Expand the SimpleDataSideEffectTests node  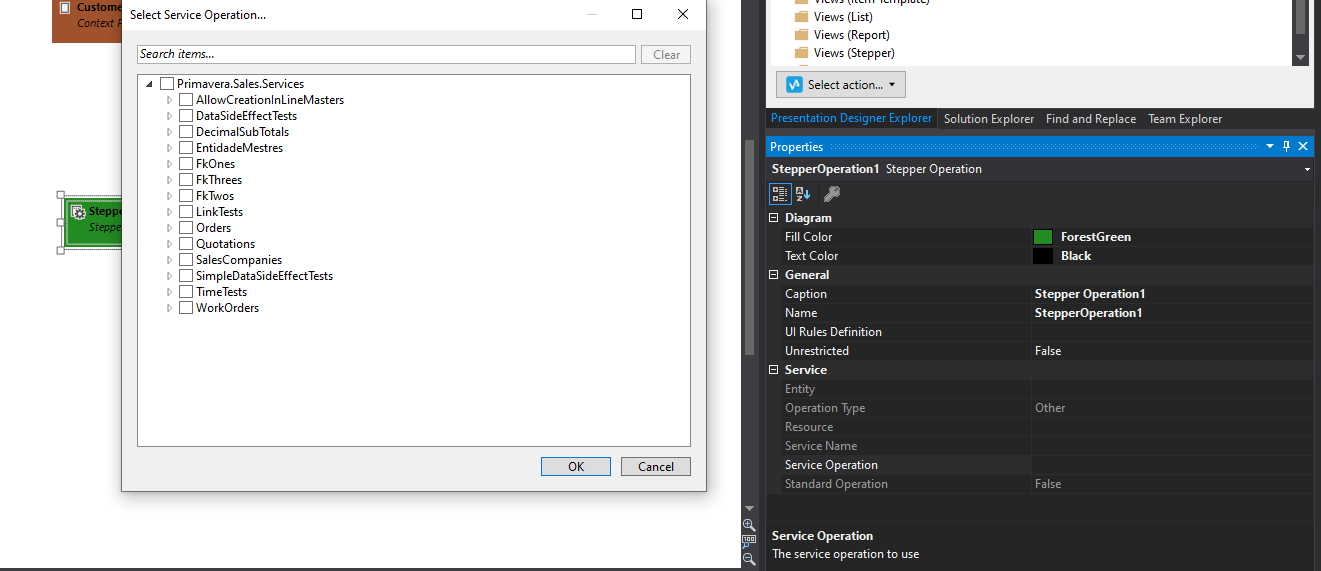(169, 276)
